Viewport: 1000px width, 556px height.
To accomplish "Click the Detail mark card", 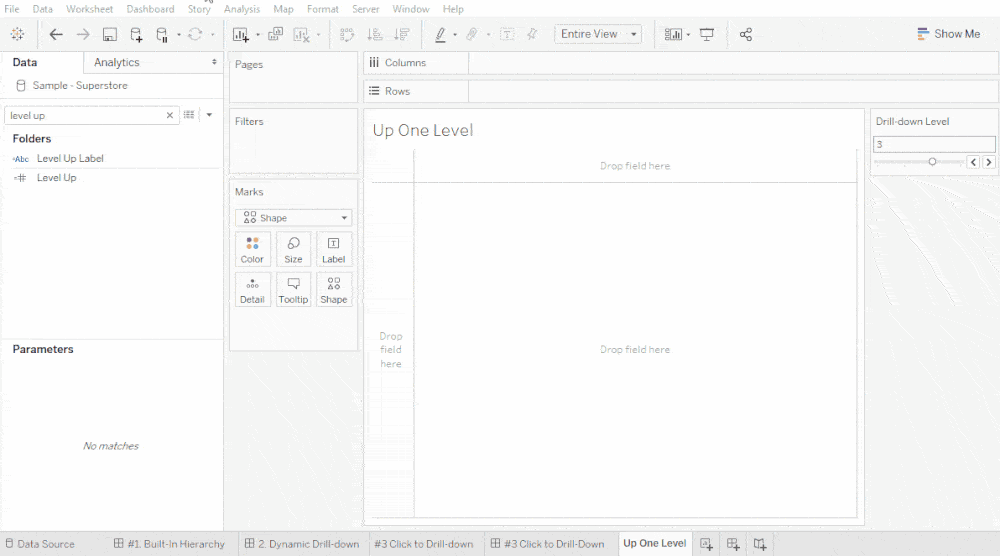I will click(x=253, y=289).
